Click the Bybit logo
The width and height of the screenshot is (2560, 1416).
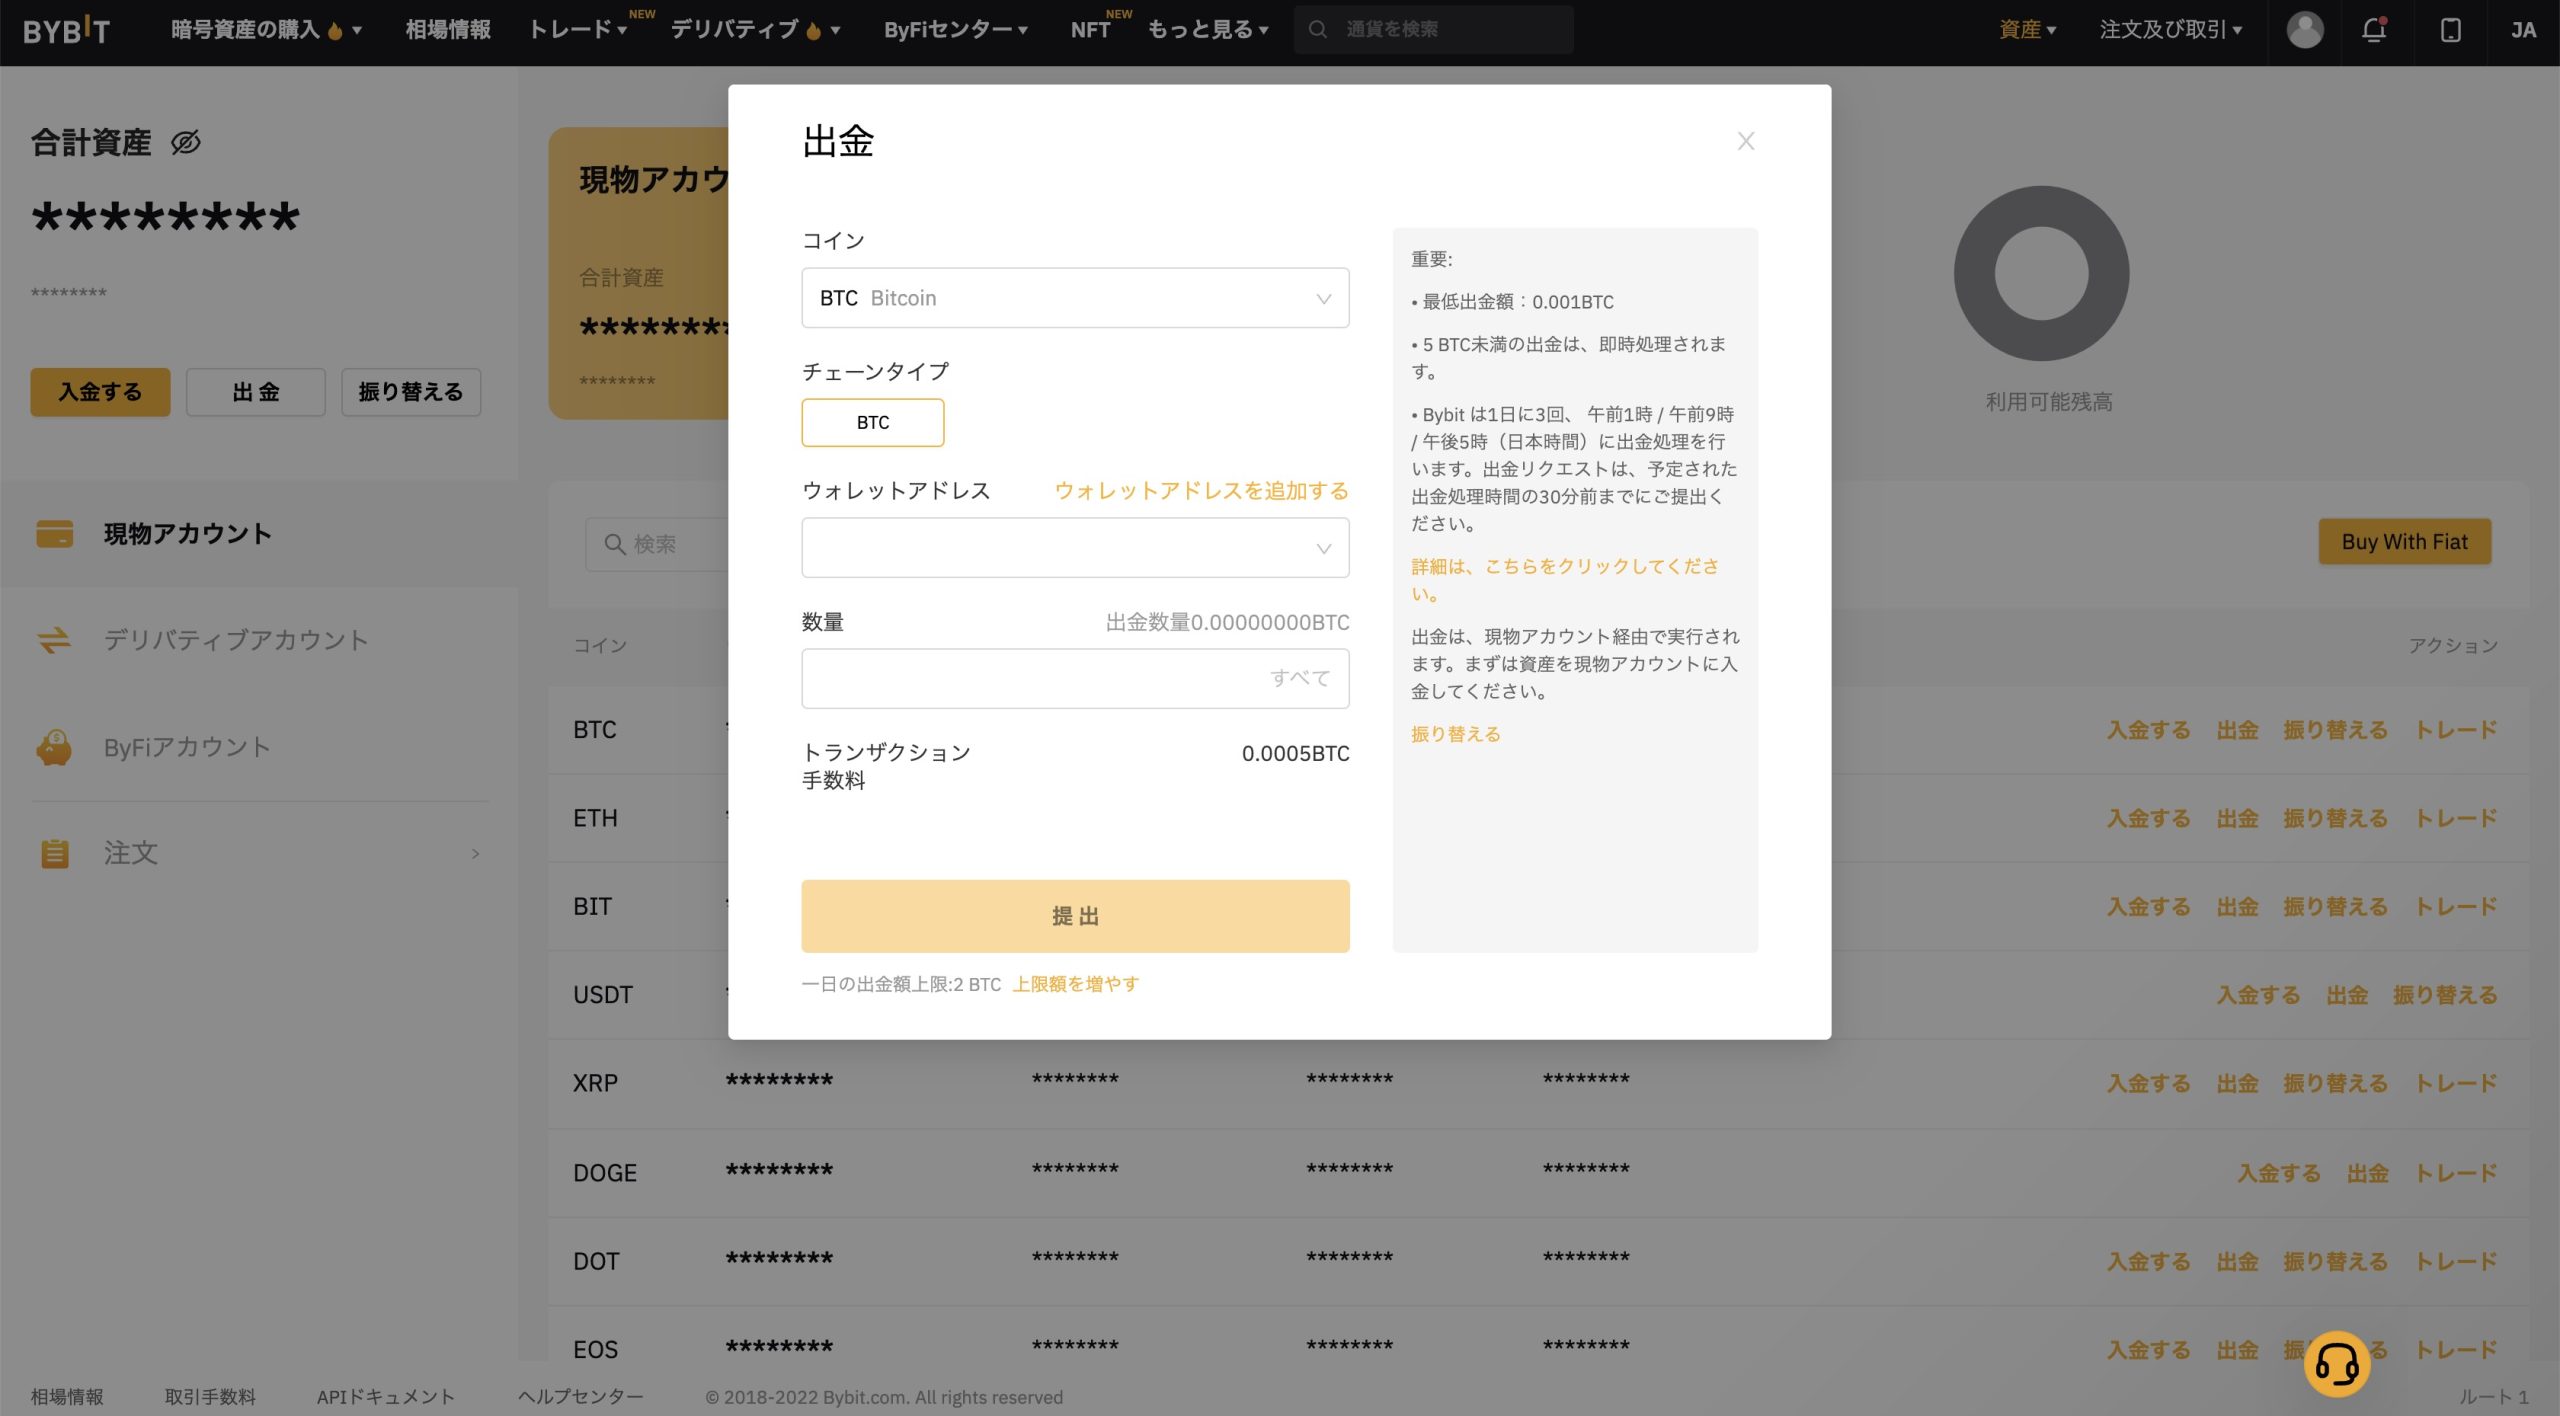[66, 30]
